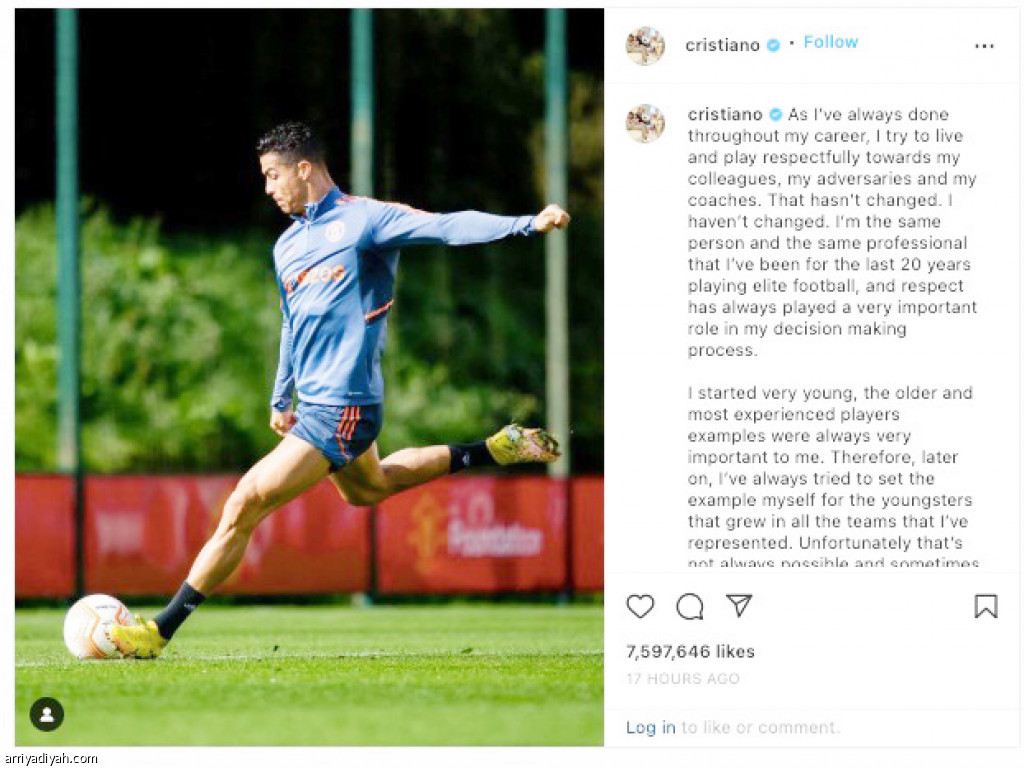The image size is (1024, 768).
Task: View the 7,597,646 likes list
Action: pos(690,652)
